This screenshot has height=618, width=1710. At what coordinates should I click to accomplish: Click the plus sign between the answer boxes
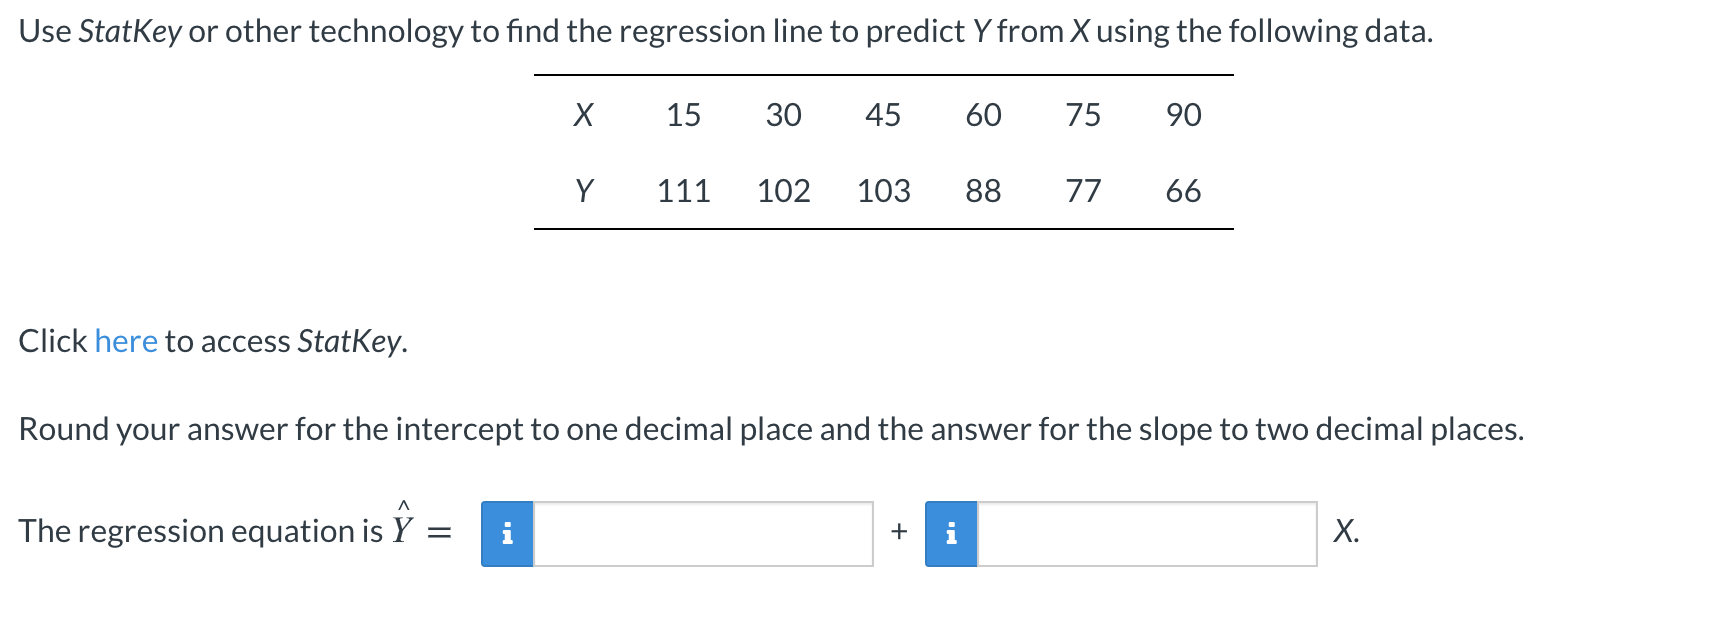tap(898, 531)
